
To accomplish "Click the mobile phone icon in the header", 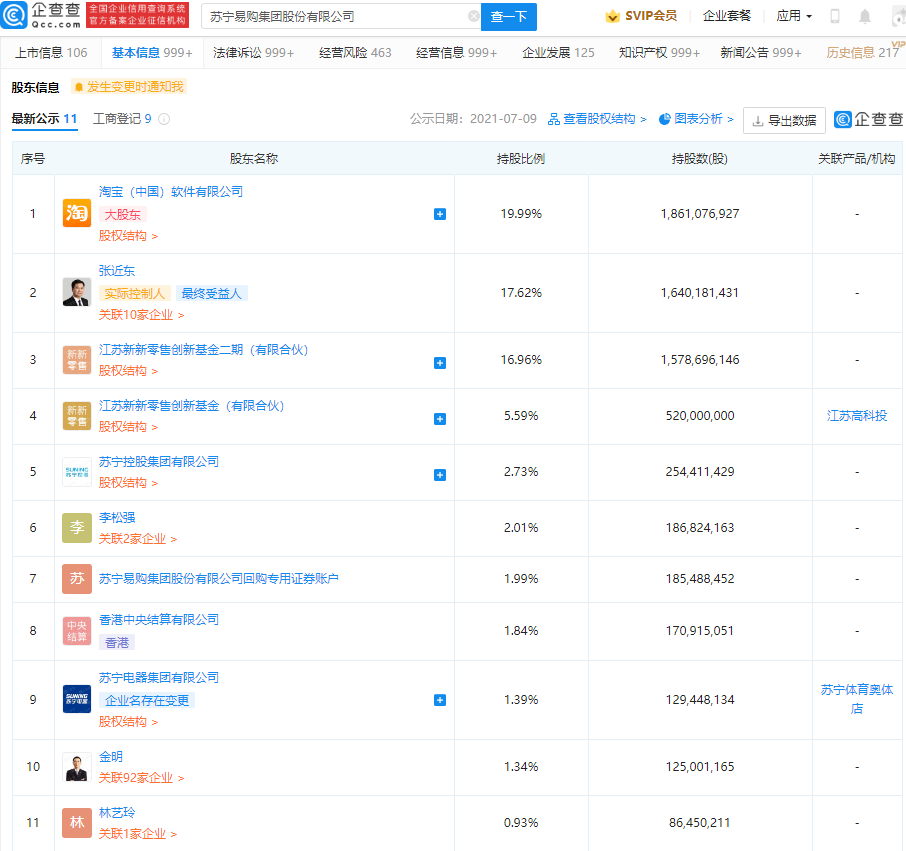I will (835, 17).
